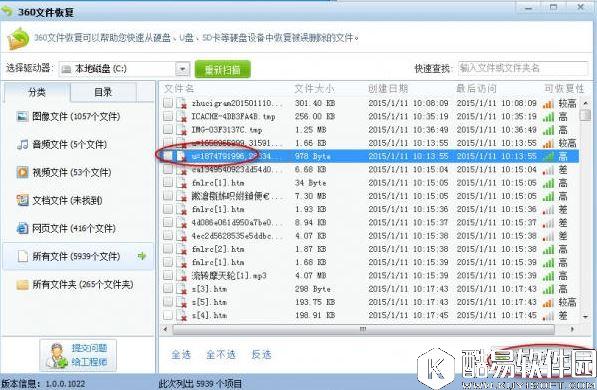Screen dimensions: 597x390
Task: Sort by 可恢复性 column header
Action: pos(564,89)
